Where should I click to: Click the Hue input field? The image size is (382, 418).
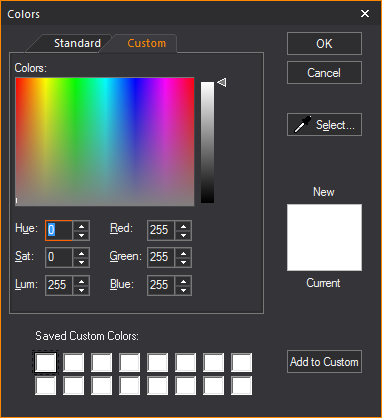59,230
